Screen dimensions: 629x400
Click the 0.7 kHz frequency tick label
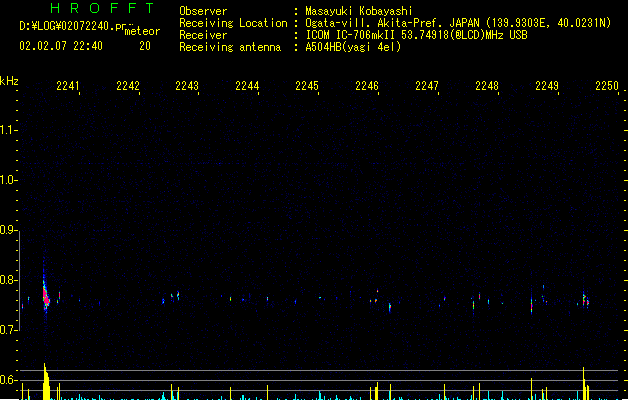point(8,330)
